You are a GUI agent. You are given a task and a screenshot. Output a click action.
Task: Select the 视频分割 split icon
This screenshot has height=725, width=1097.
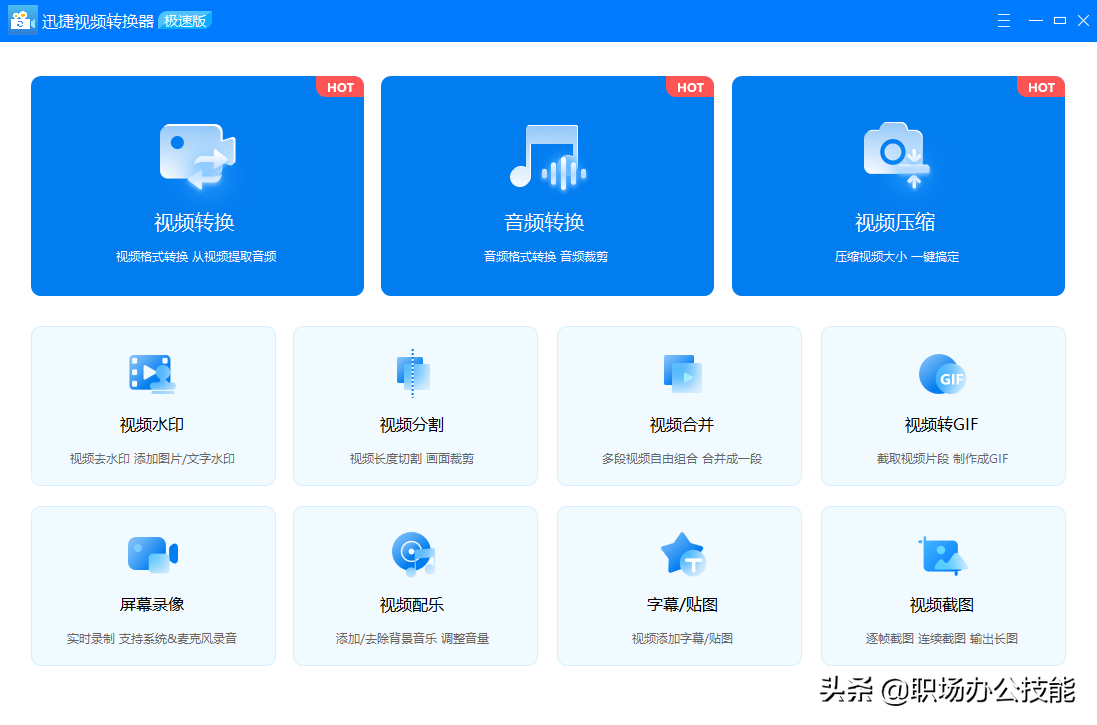(x=413, y=374)
